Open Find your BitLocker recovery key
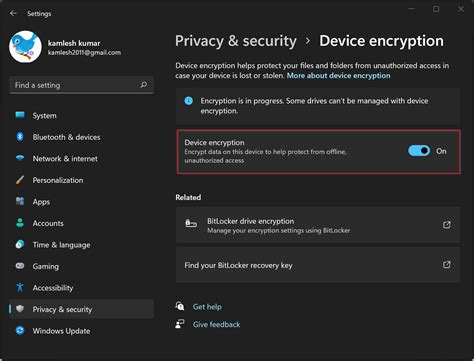 point(318,265)
